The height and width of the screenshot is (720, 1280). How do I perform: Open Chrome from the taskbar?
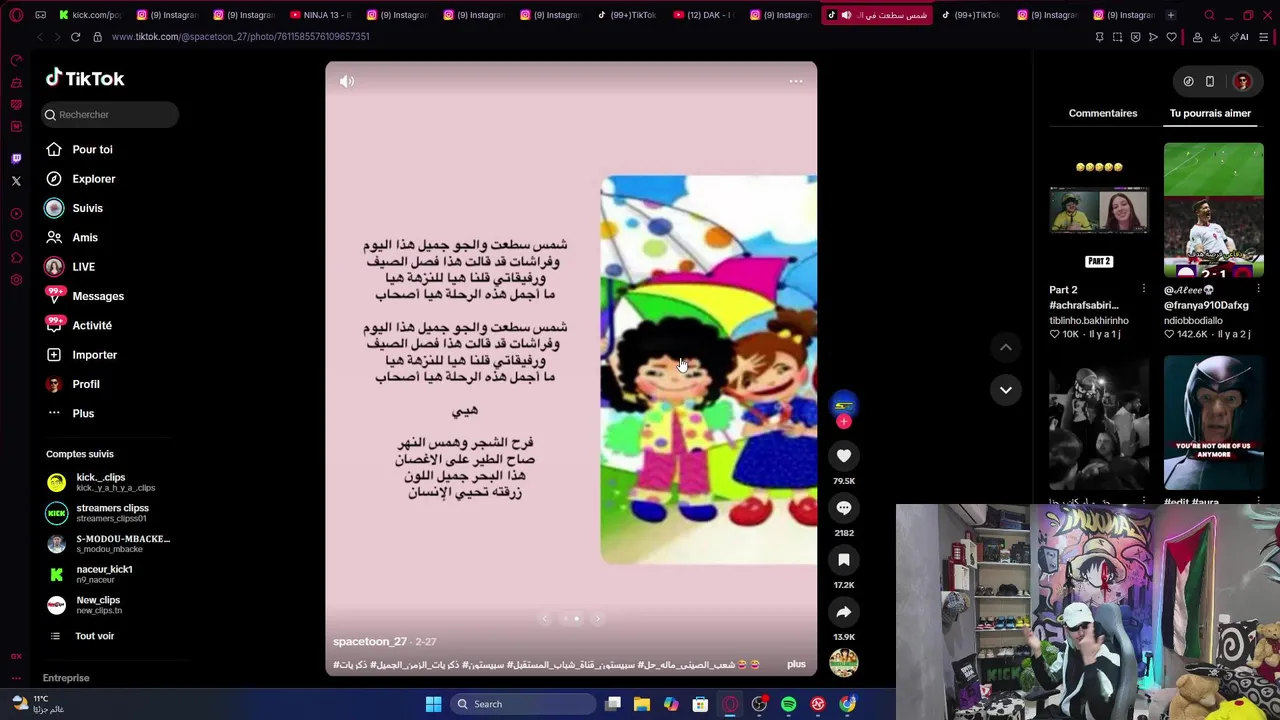click(x=847, y=704)
